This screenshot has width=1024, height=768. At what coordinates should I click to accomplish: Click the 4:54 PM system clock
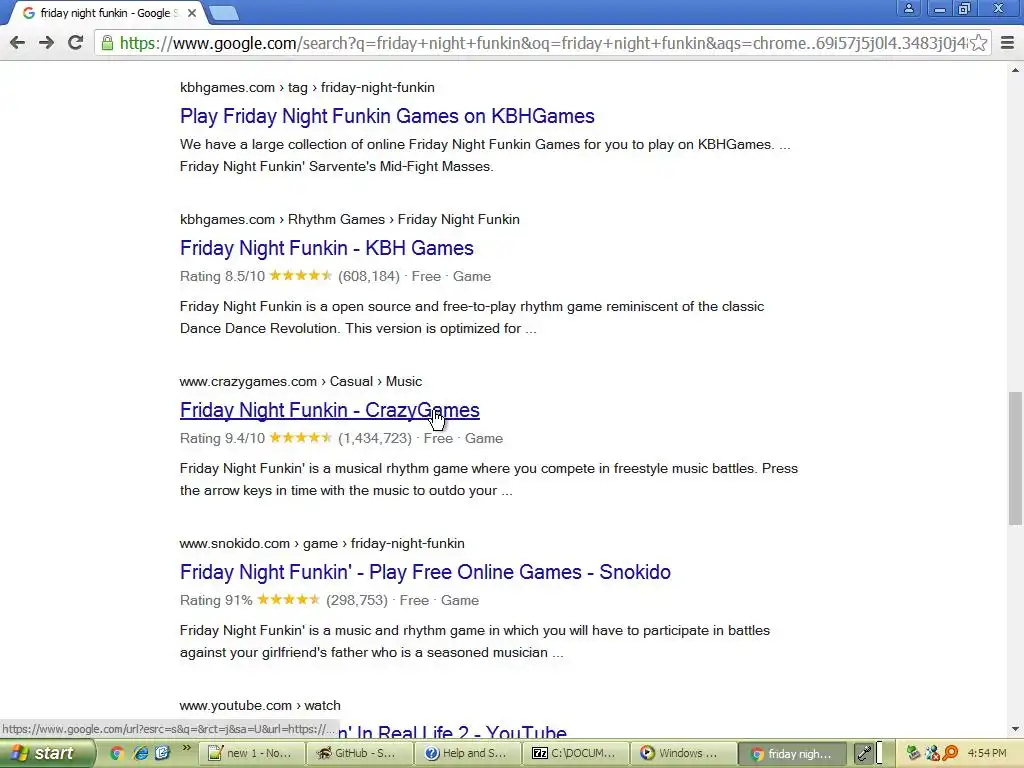(x=987, y=753)
